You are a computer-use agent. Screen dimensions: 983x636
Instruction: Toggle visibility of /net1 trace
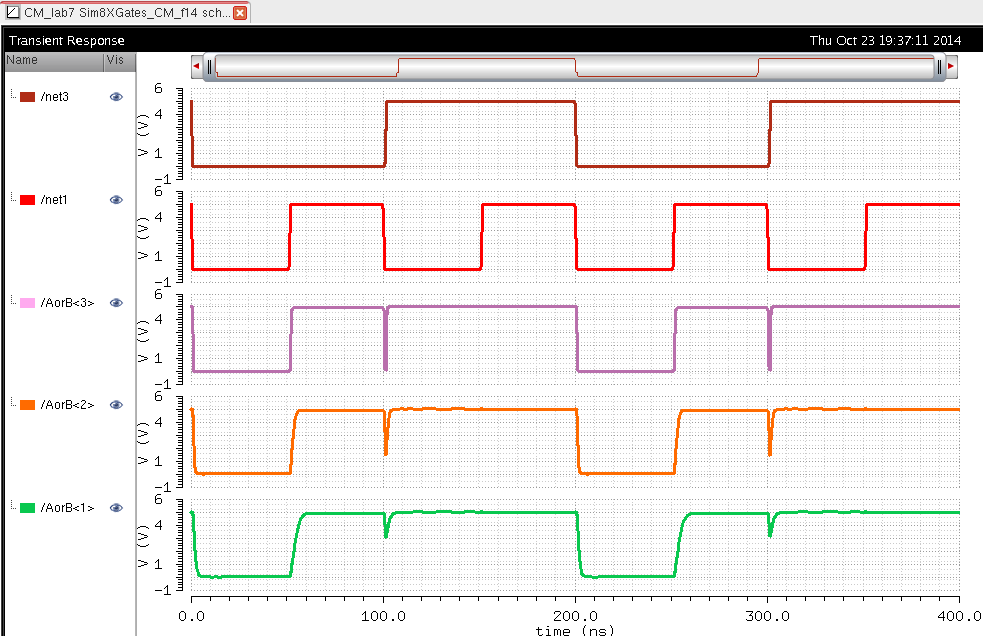116,199
